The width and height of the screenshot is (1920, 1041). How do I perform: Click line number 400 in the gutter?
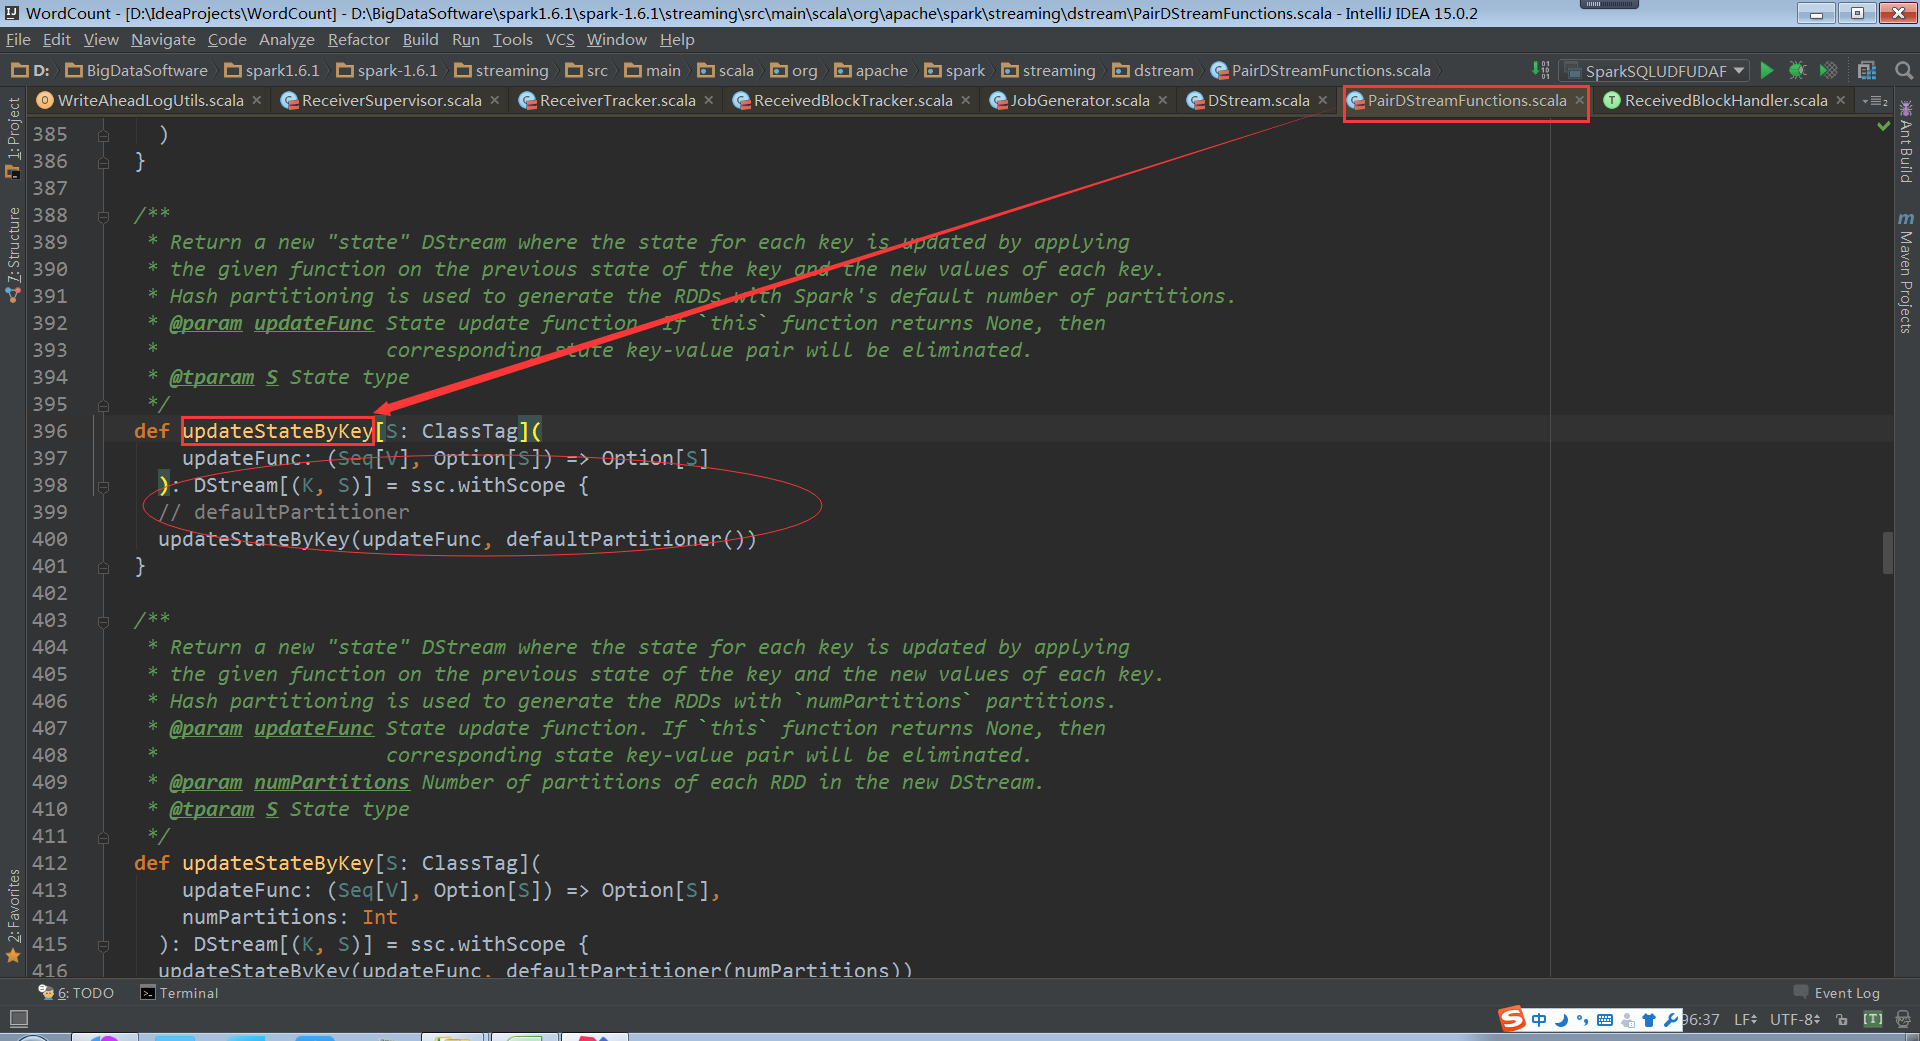50,539
